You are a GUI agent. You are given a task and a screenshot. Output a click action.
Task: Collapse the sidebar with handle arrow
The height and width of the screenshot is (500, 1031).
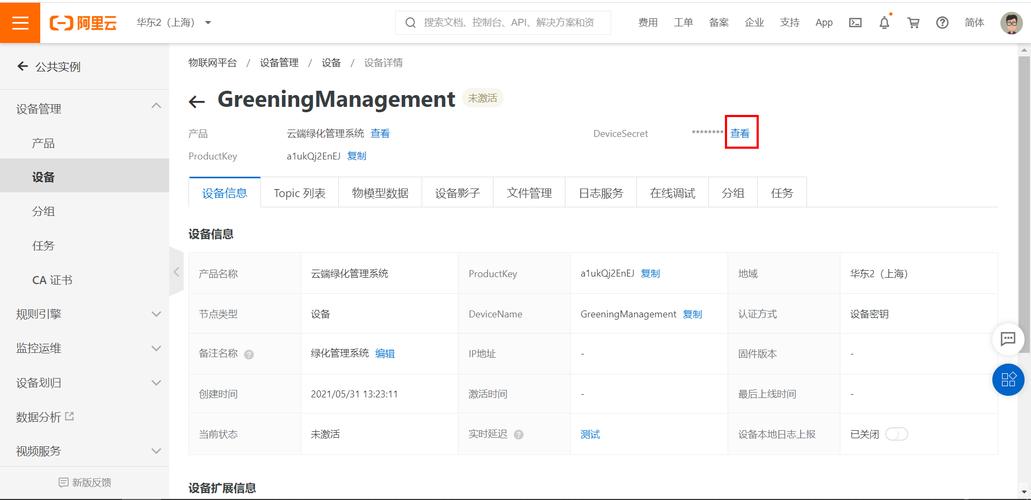click(176, 272)
